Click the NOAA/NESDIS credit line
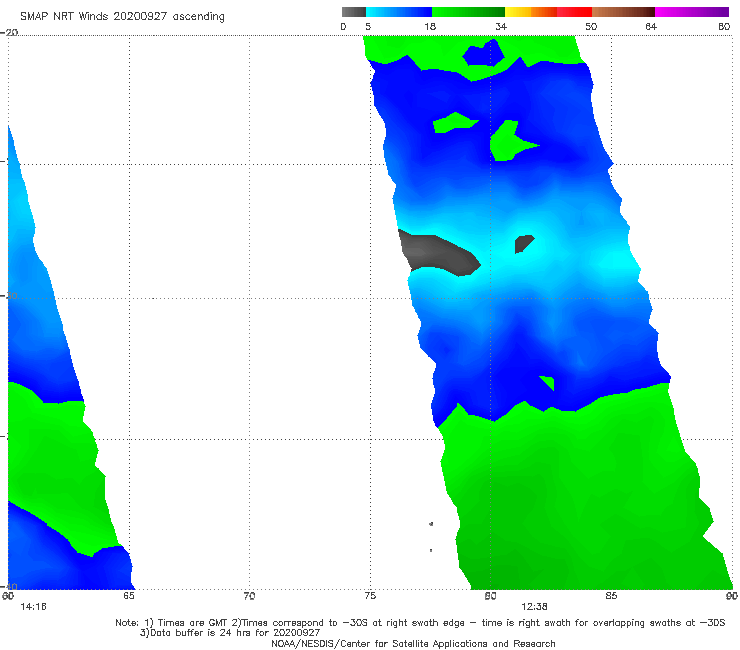The image size is (740, 650). tap(413, 643)
